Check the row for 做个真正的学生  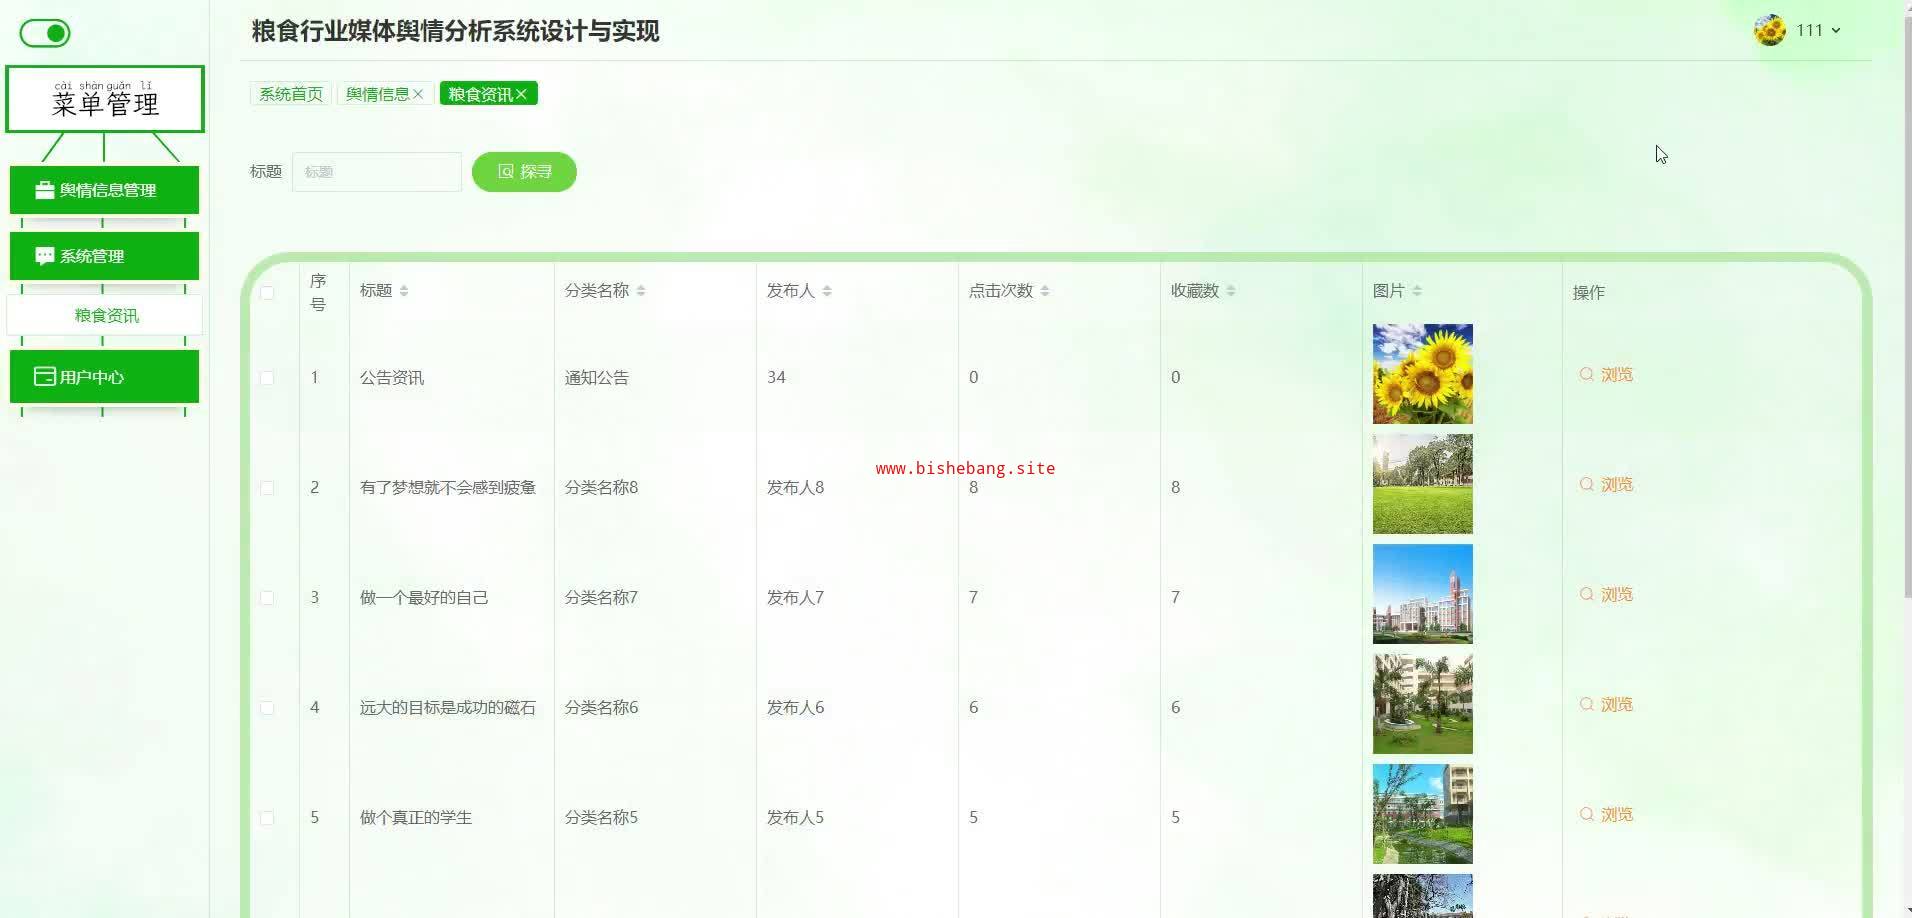point(267,818)
